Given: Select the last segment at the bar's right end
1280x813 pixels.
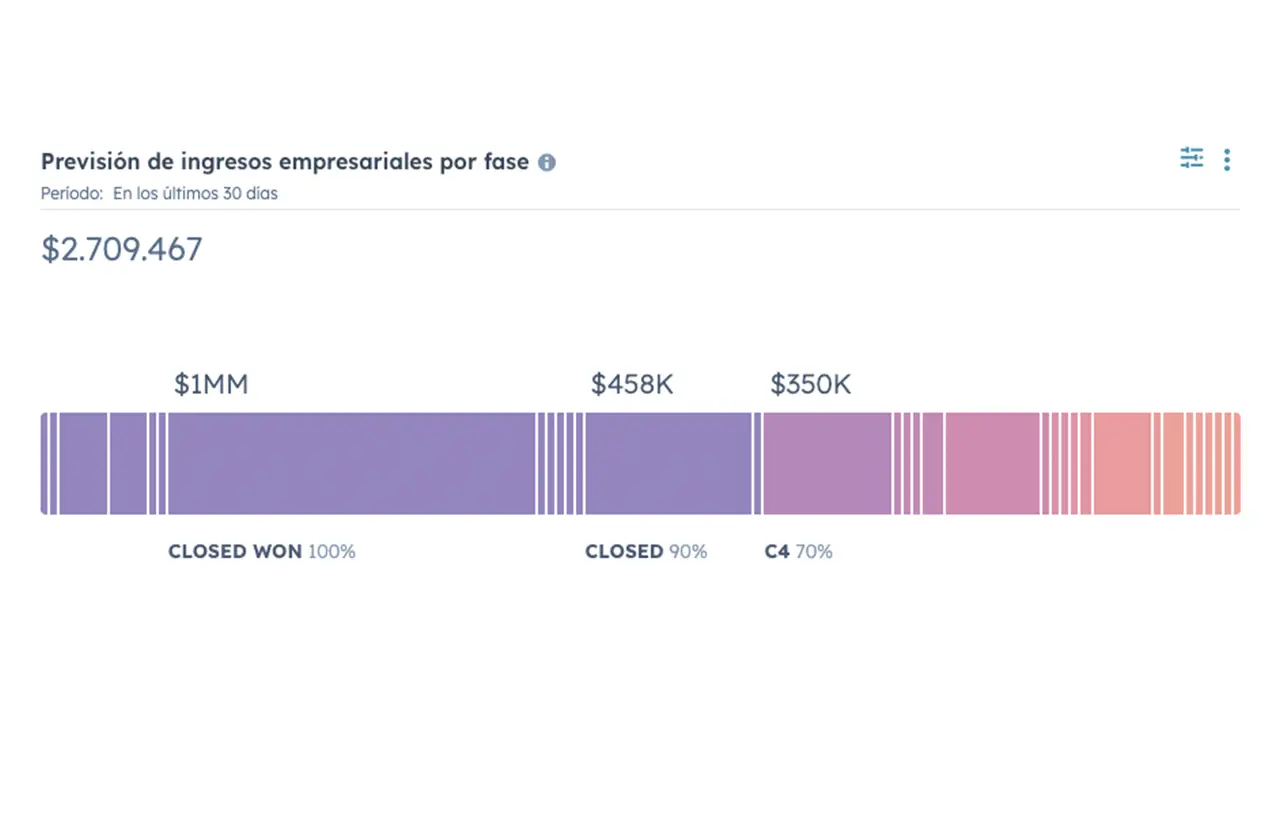Looking at the screenshot, I should (1237, 464).
